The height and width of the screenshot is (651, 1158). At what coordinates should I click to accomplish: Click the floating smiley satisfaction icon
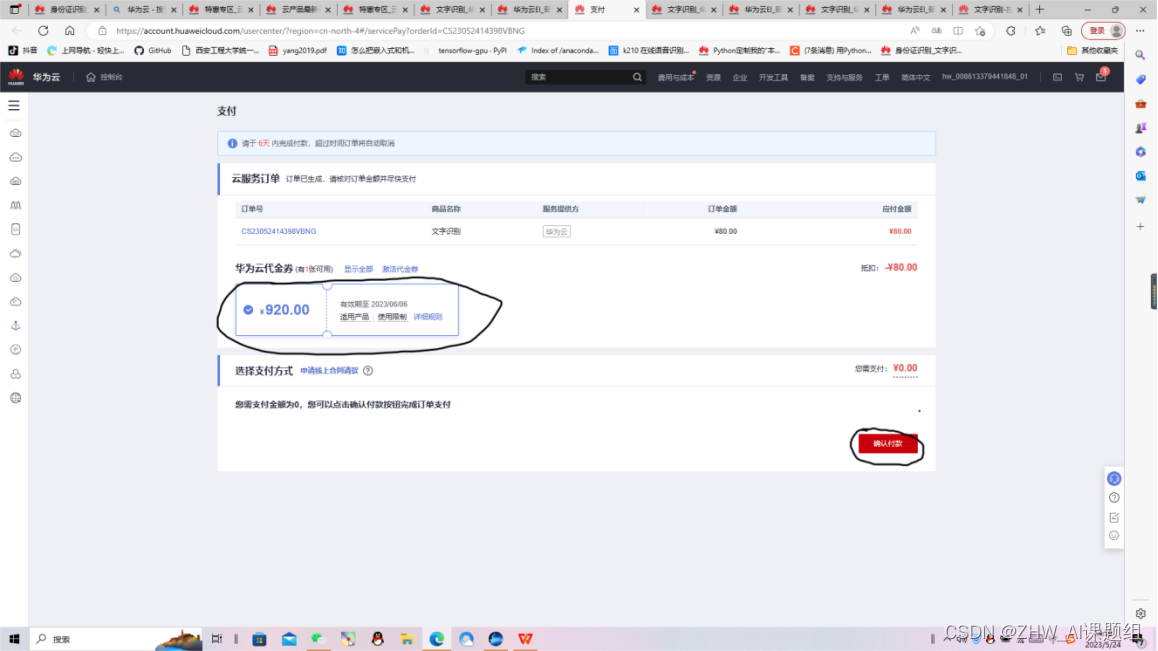1114,536
